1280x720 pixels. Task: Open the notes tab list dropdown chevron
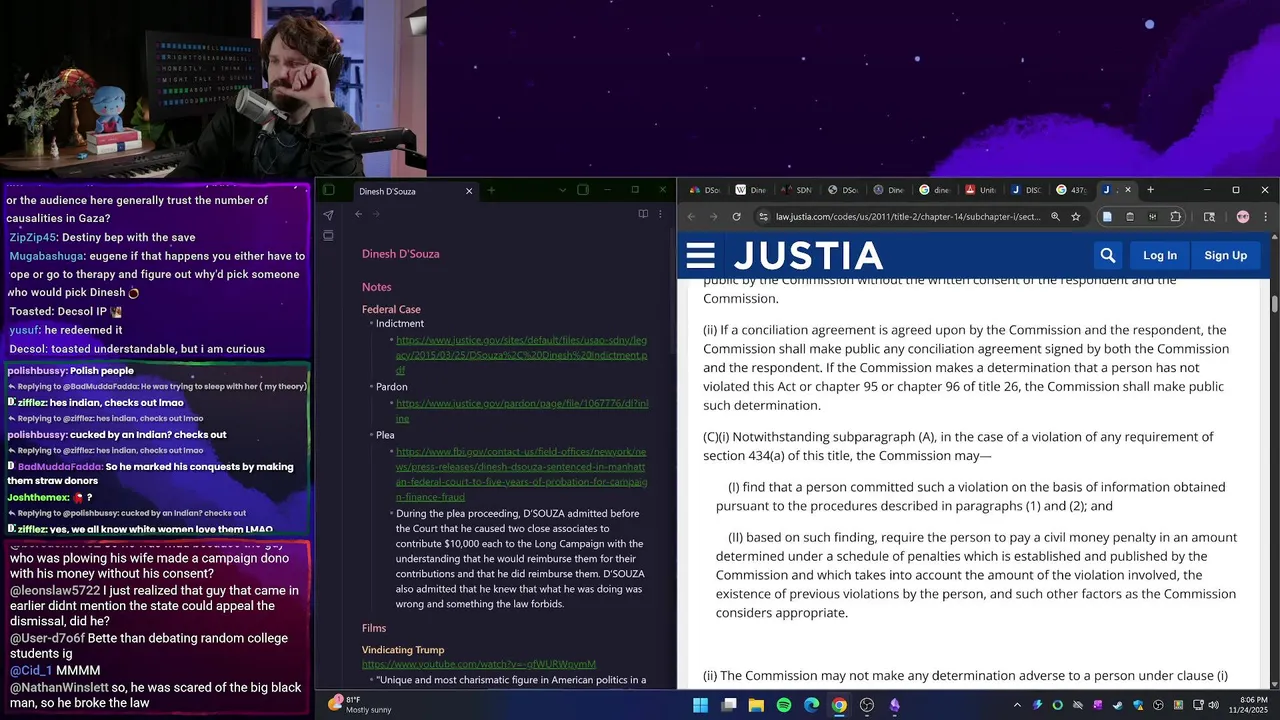click(x=562, y=190)
